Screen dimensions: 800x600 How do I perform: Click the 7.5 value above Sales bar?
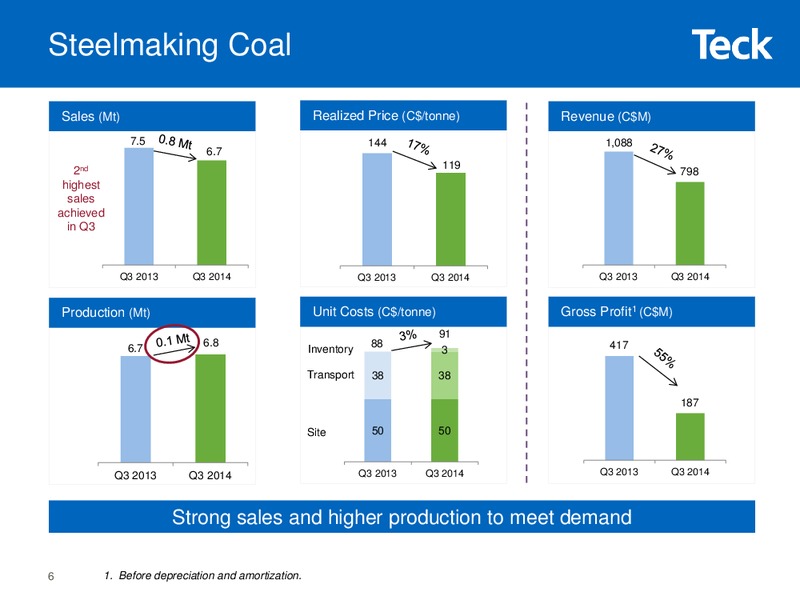click(138, 141)
